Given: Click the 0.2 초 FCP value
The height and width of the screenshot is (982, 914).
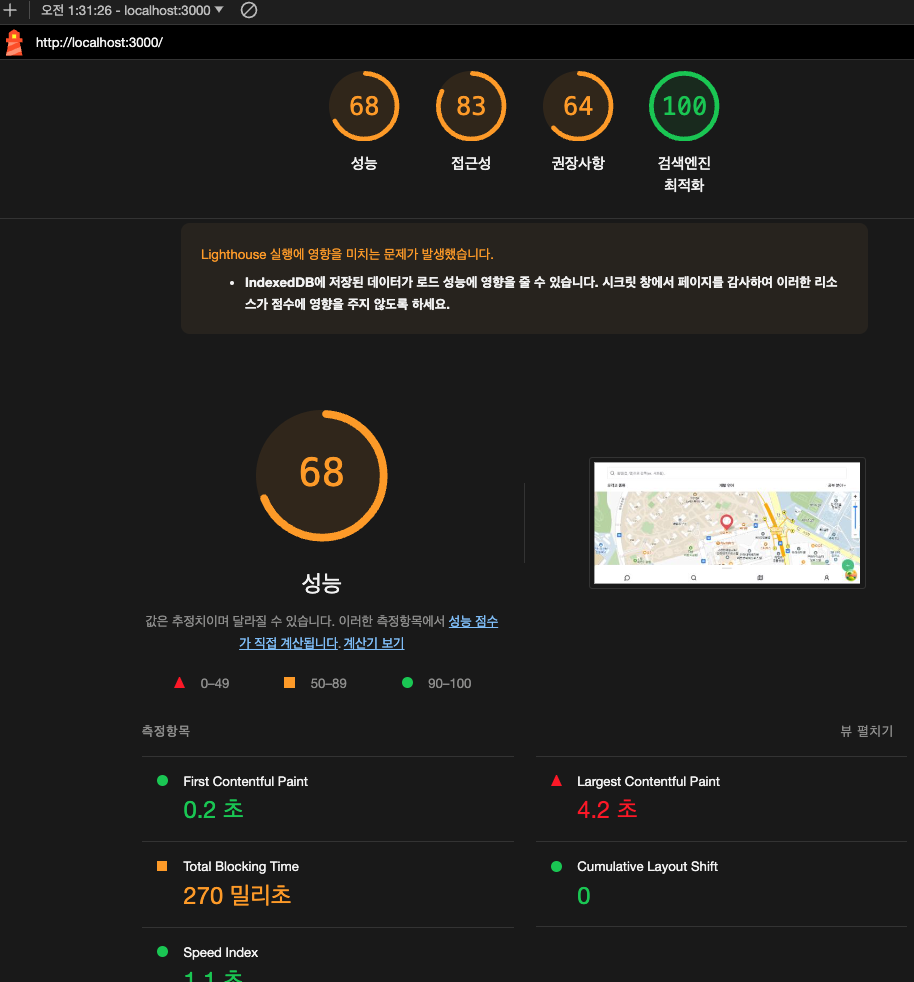Looking at the screenshot, I should 213,810.
